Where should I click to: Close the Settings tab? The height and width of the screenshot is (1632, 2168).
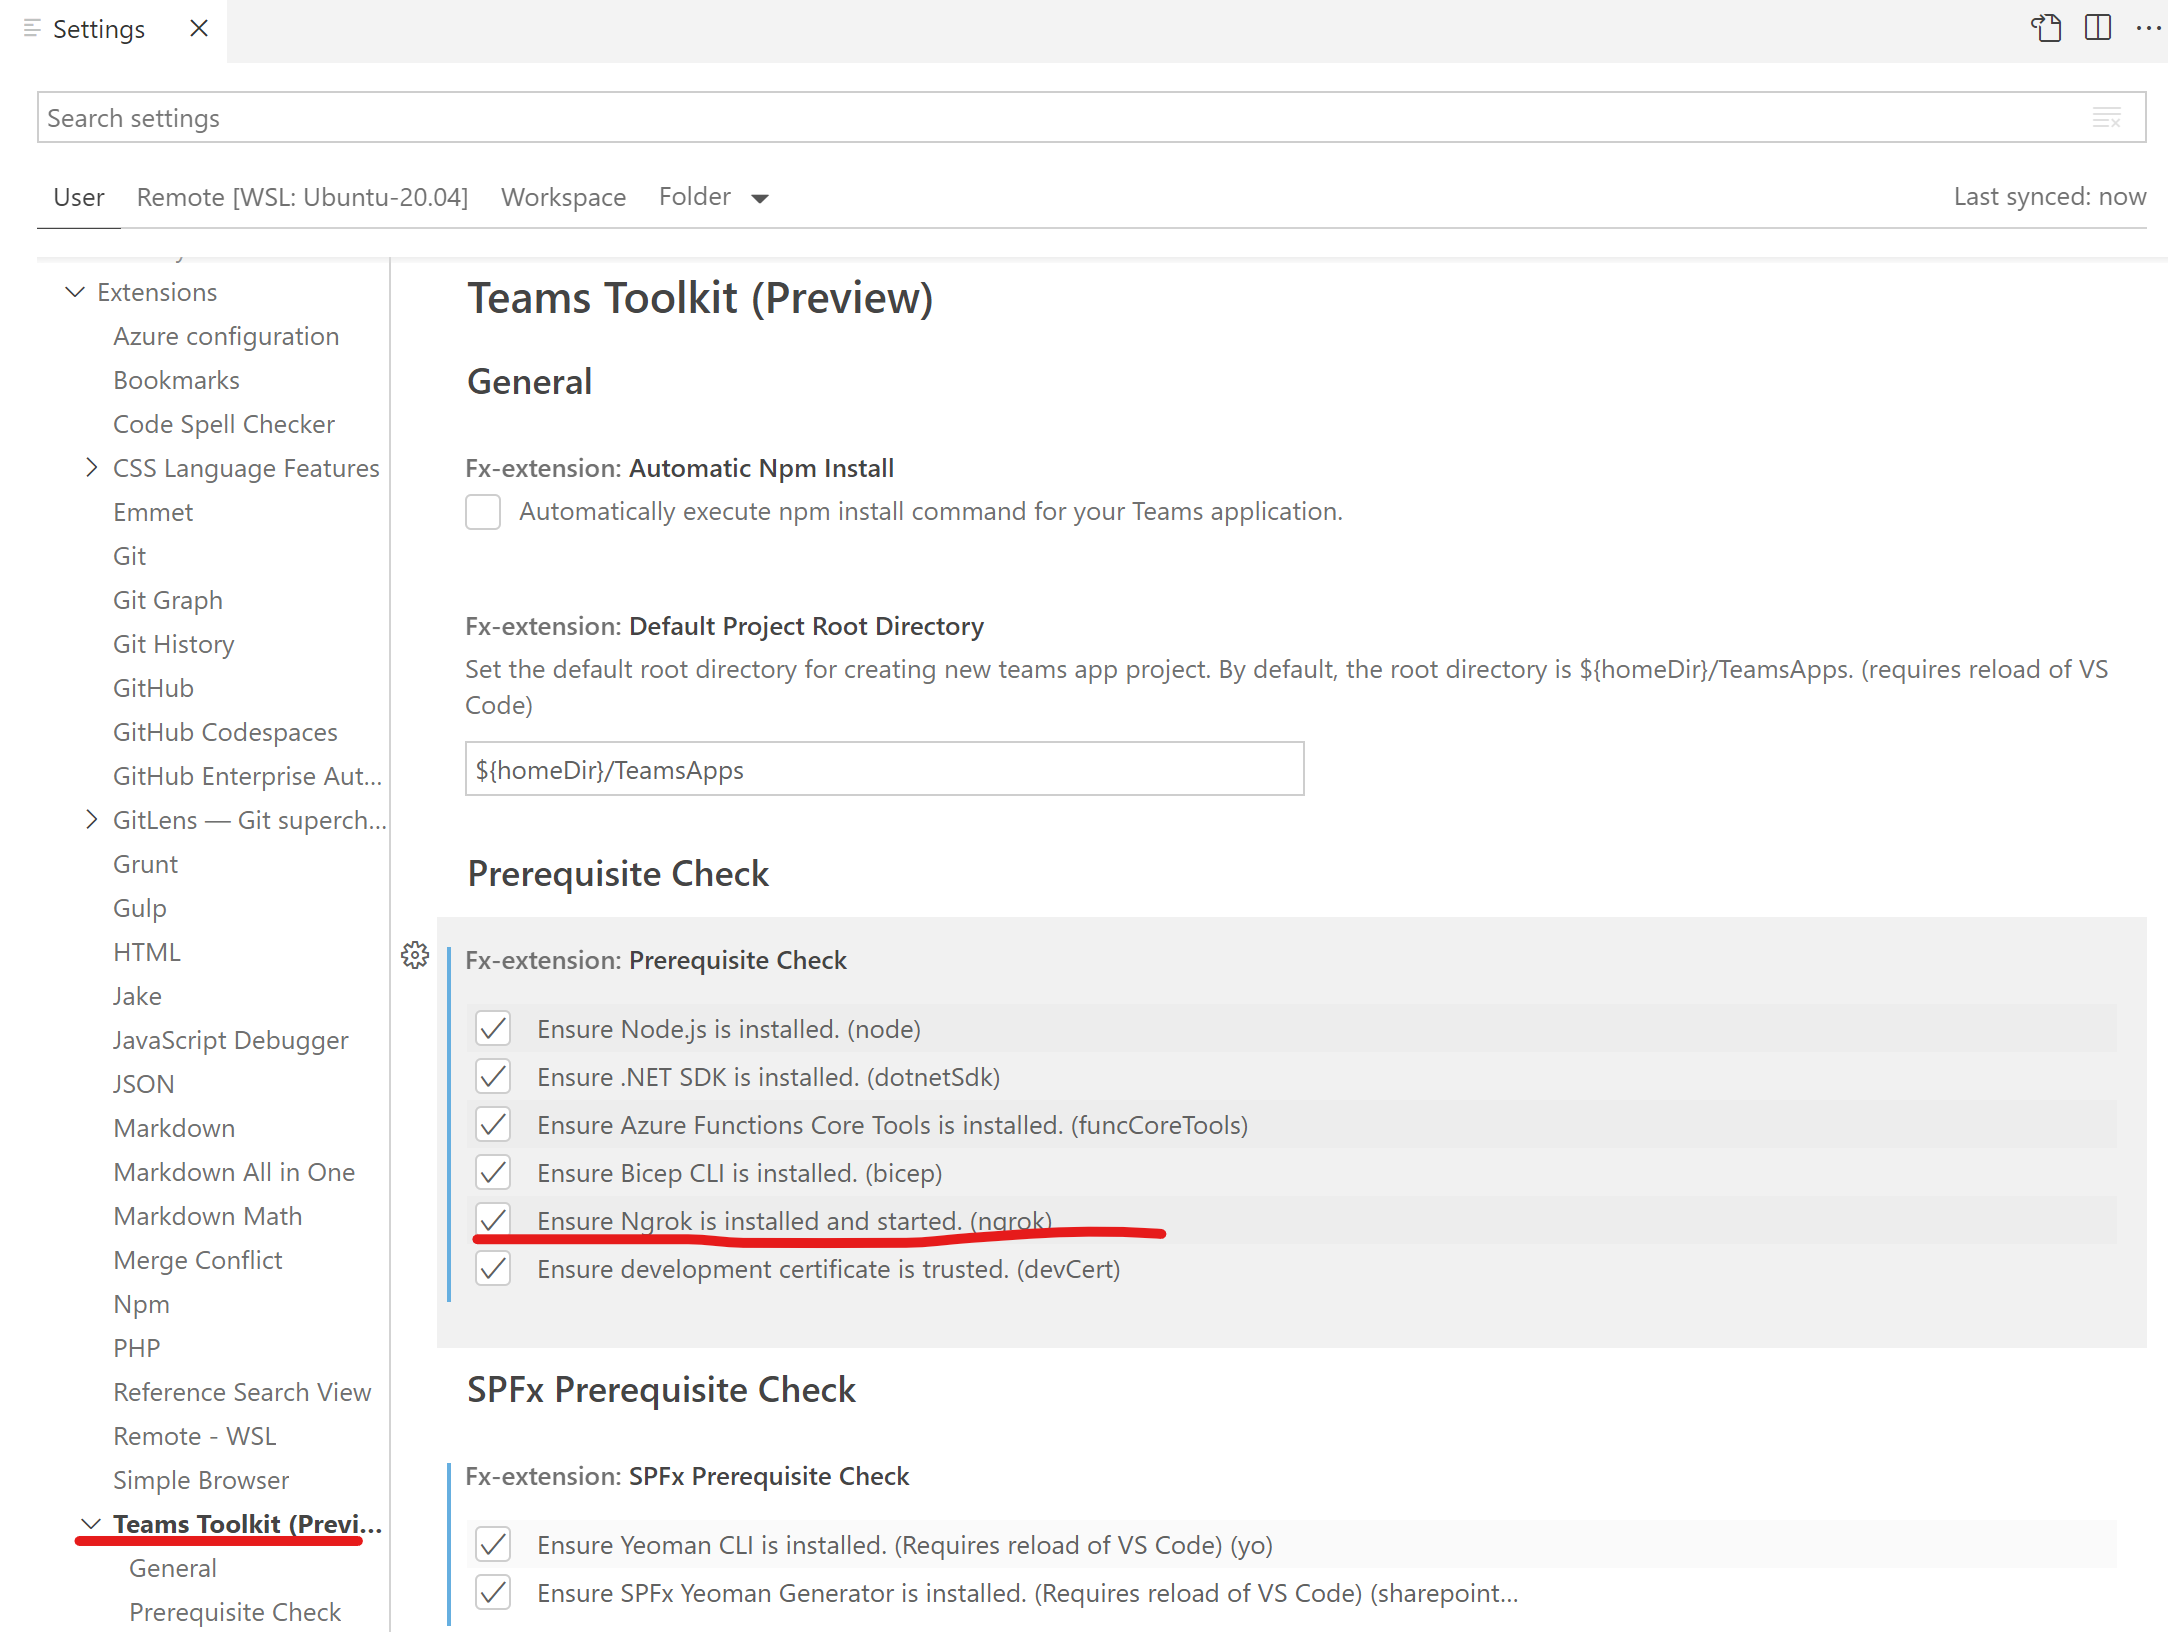click(197, 29)
